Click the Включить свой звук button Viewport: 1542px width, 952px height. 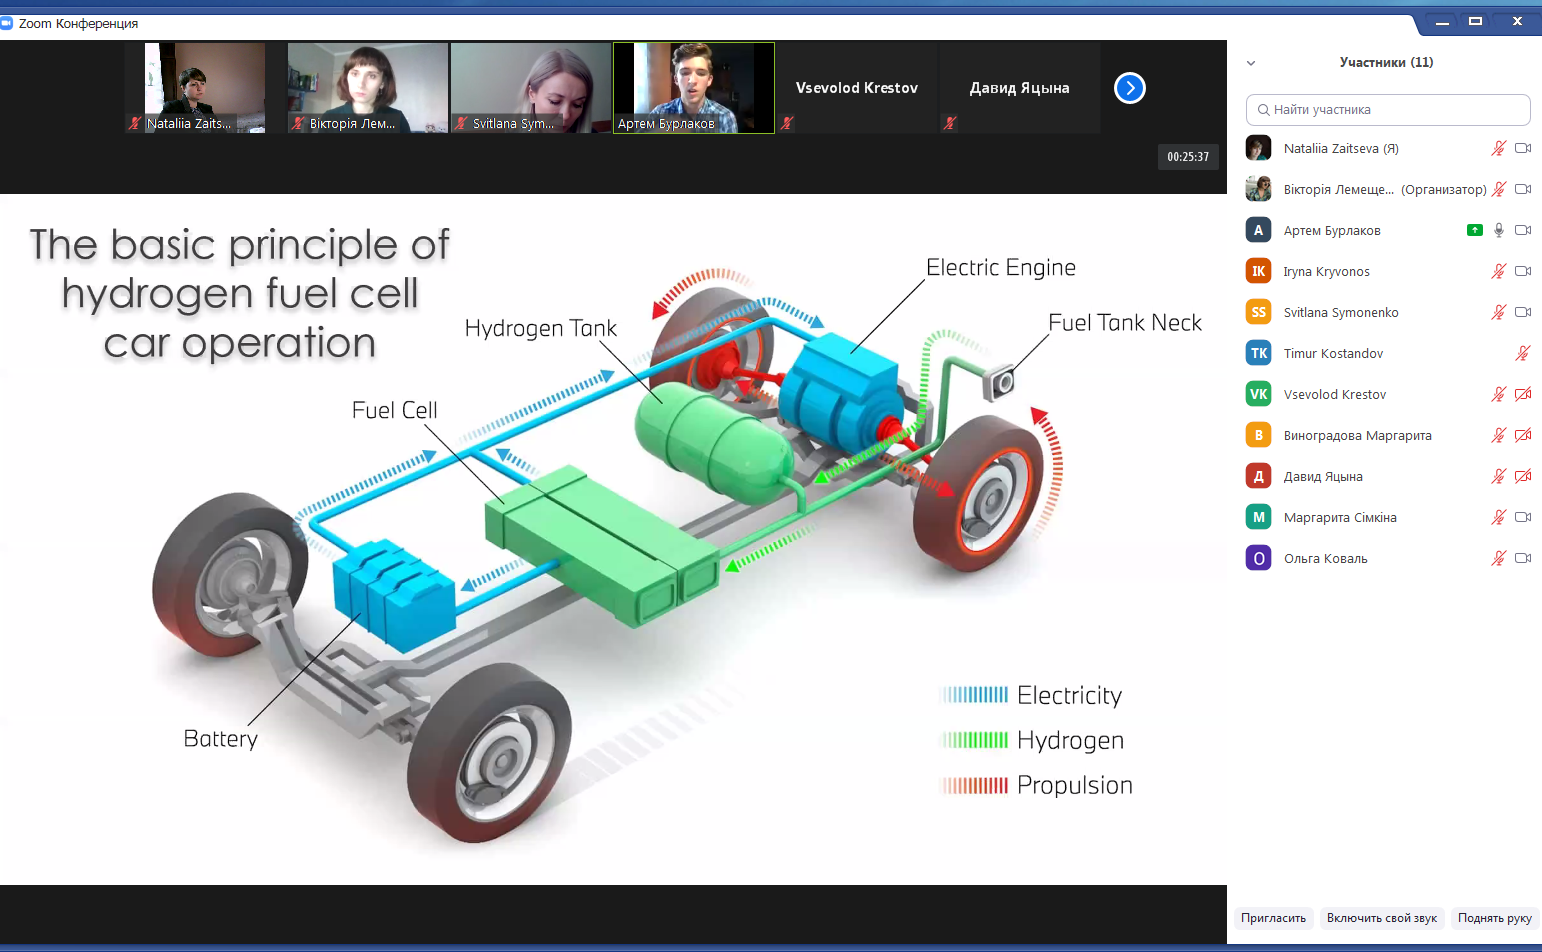[1382, 918]
